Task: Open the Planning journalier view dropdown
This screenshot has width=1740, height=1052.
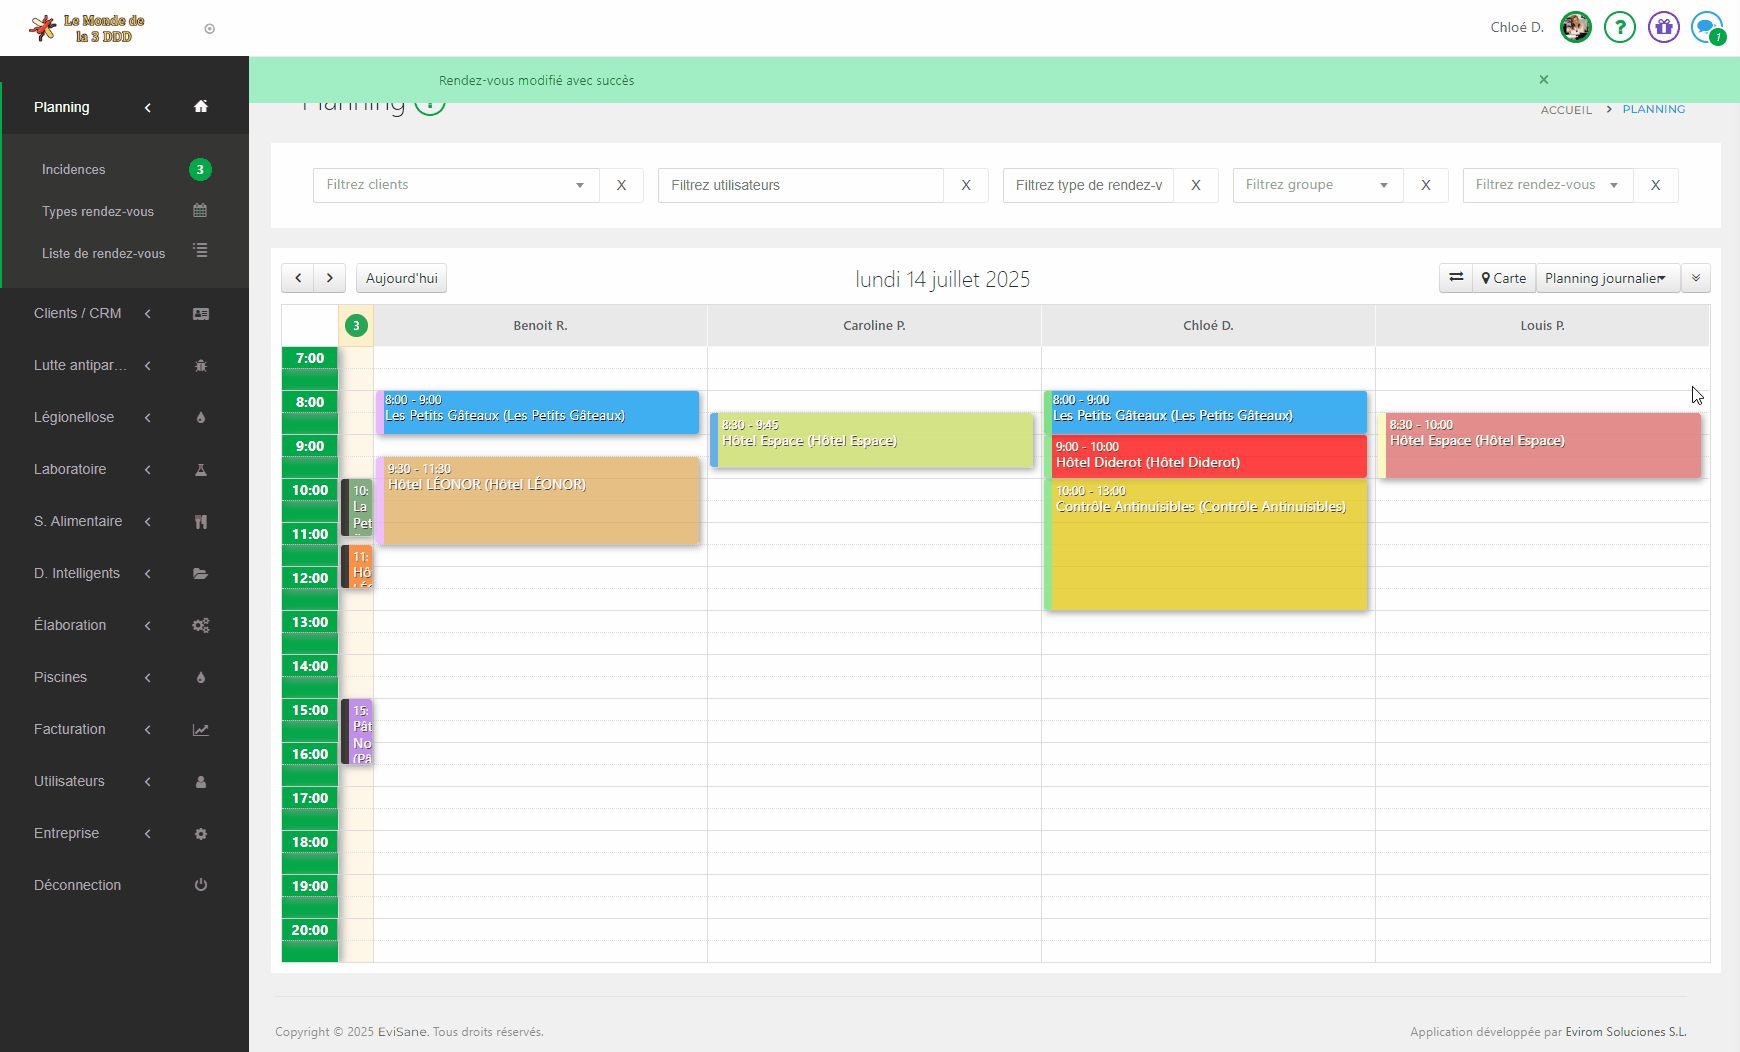Action: pyautogui.click(x=1607, y=278)
